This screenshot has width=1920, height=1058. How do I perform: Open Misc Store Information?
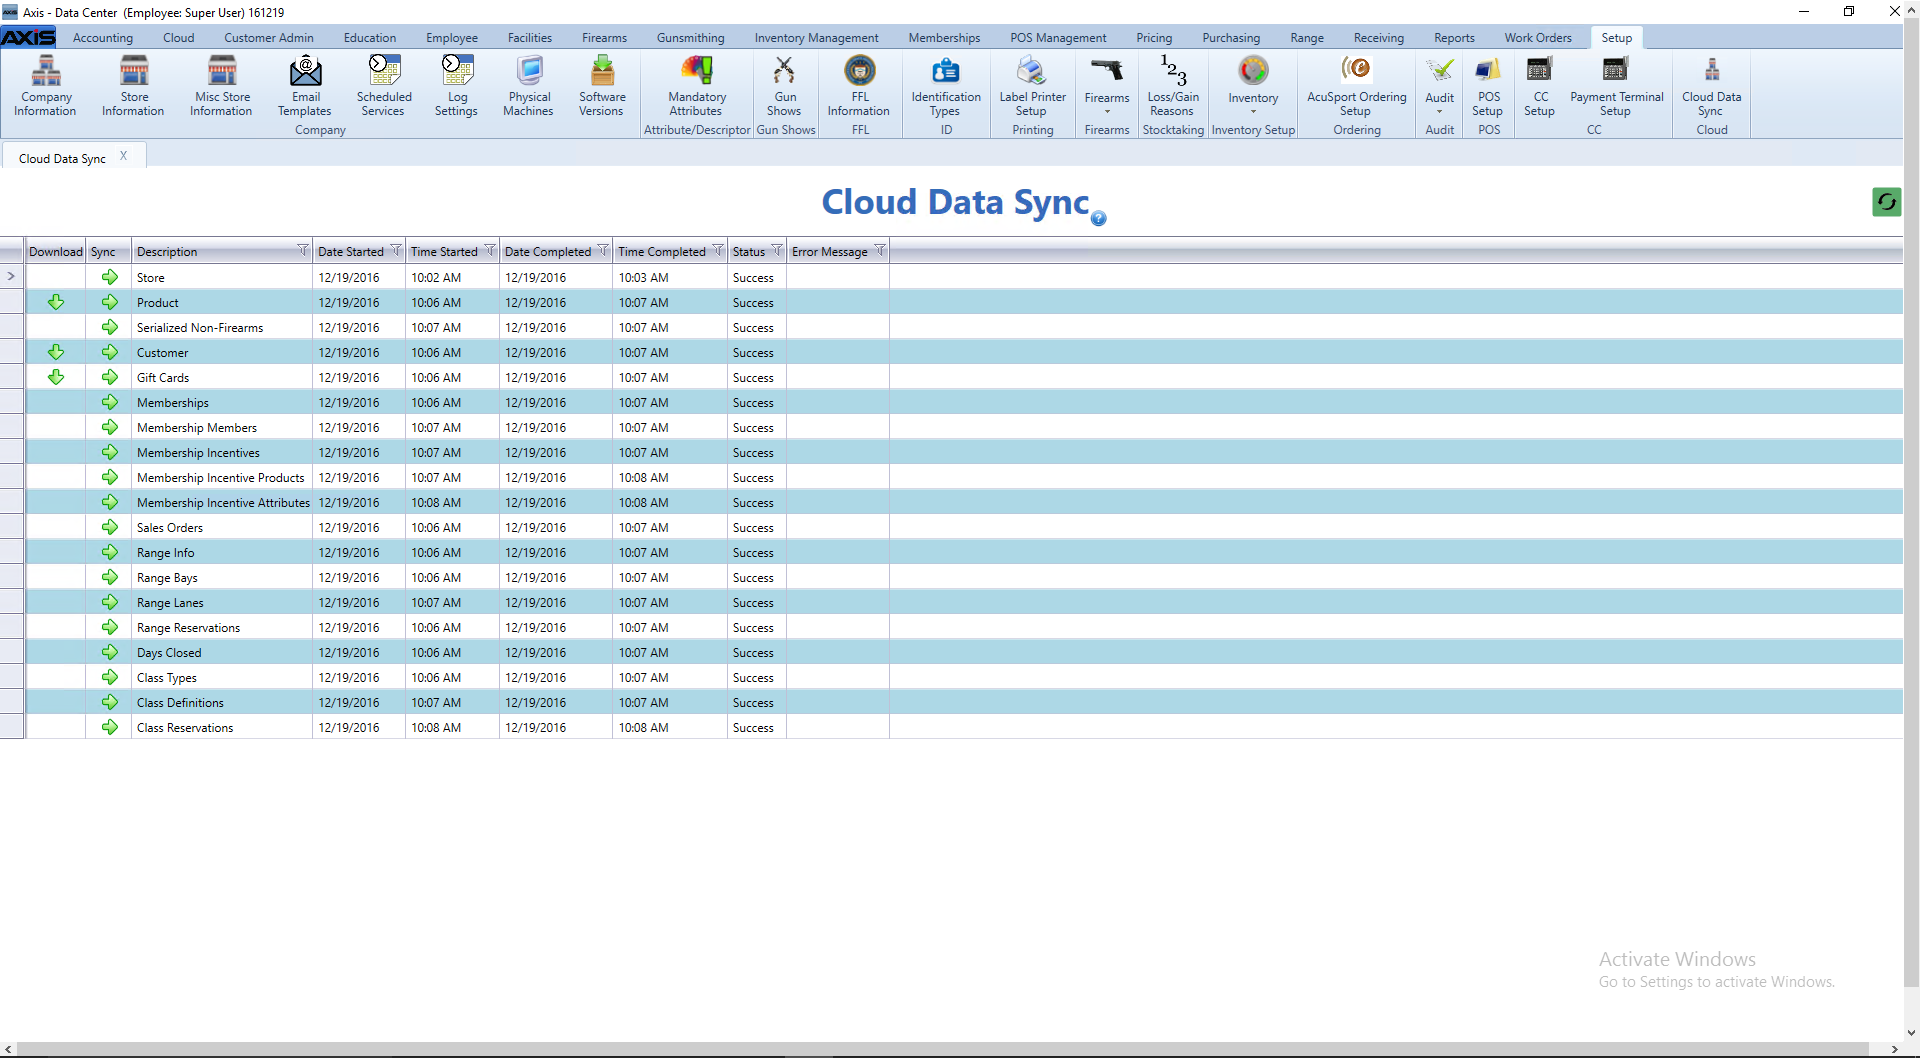222,86
